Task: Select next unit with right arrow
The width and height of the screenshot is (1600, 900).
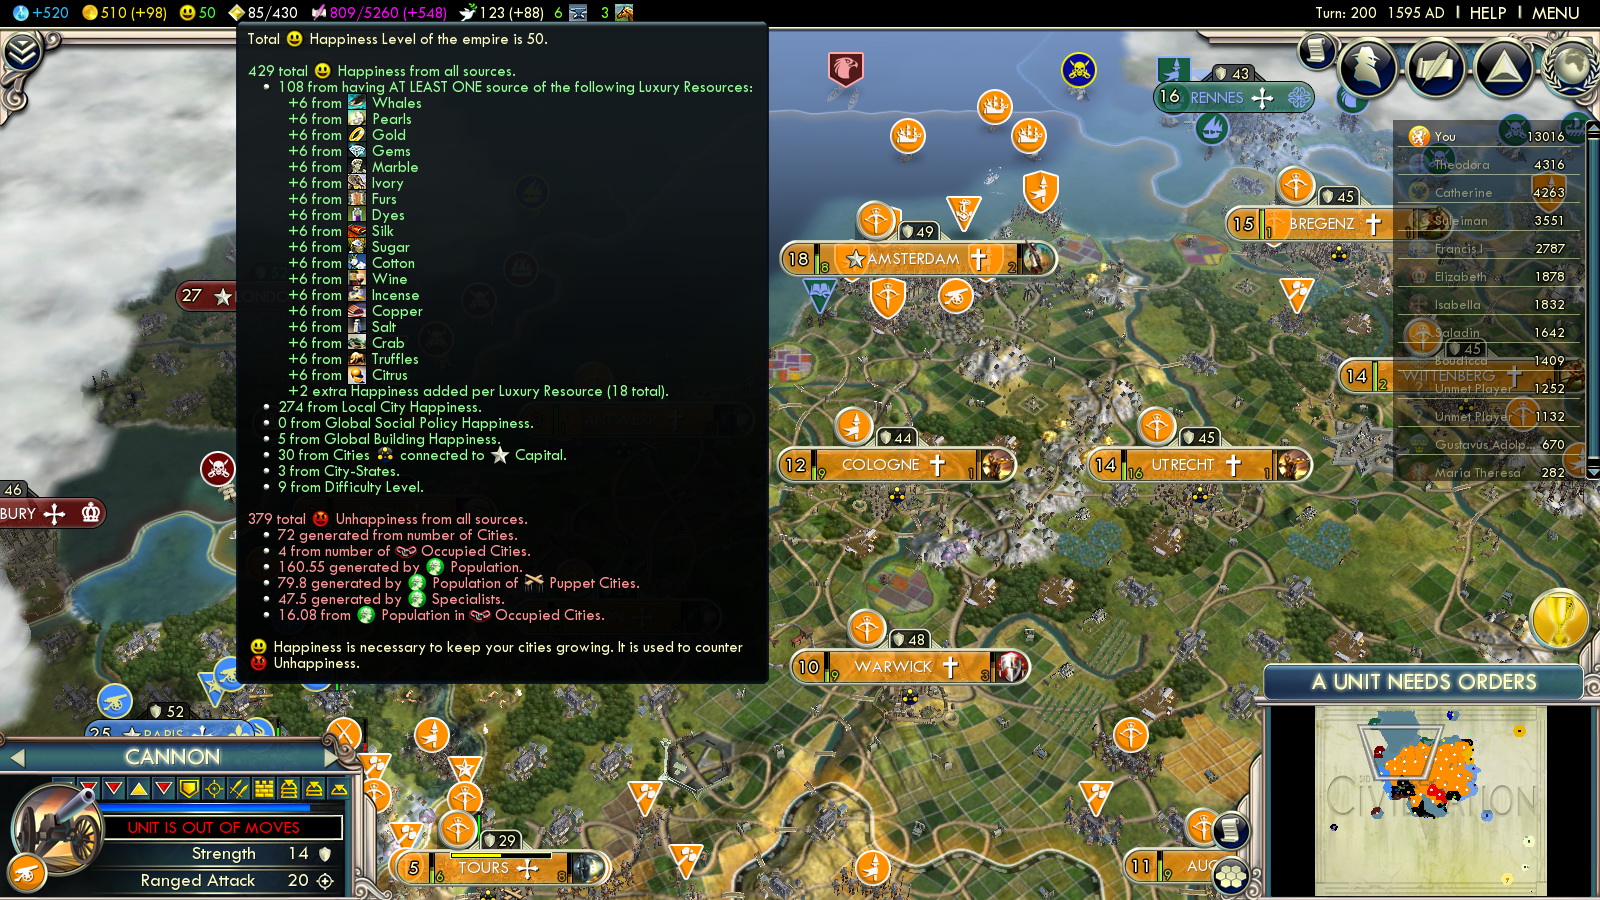Action: point(331,759)
